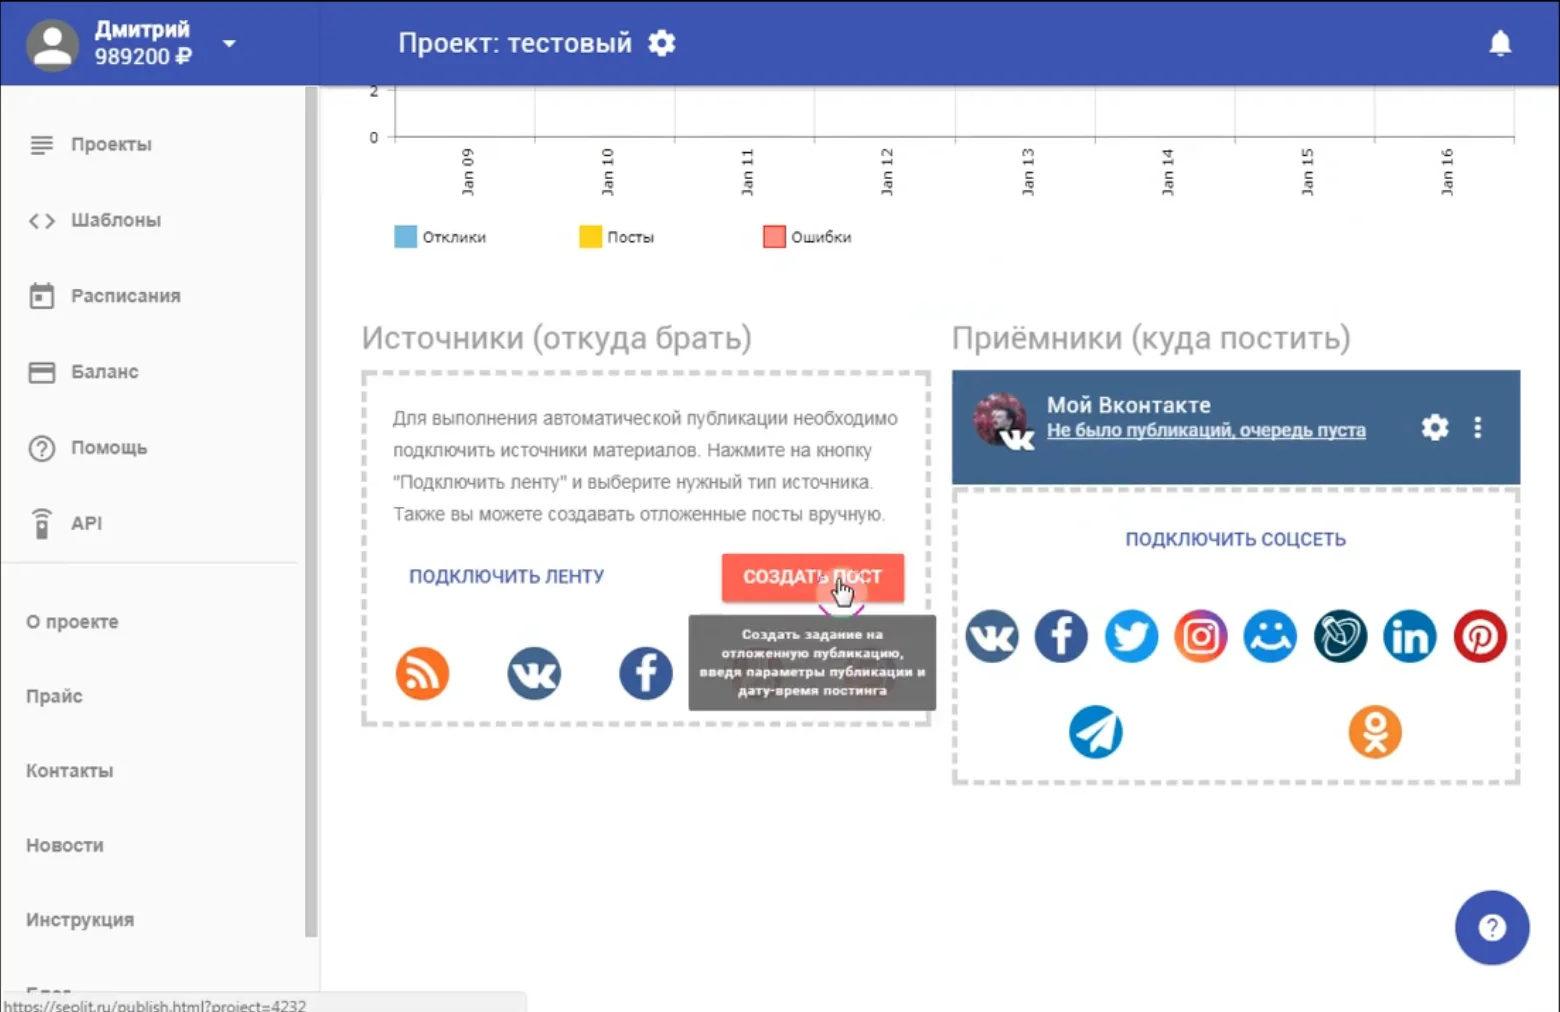The image size is (1560, 1012).
Task: Click the Помощь question mark icon
Action: coord(41,448)
